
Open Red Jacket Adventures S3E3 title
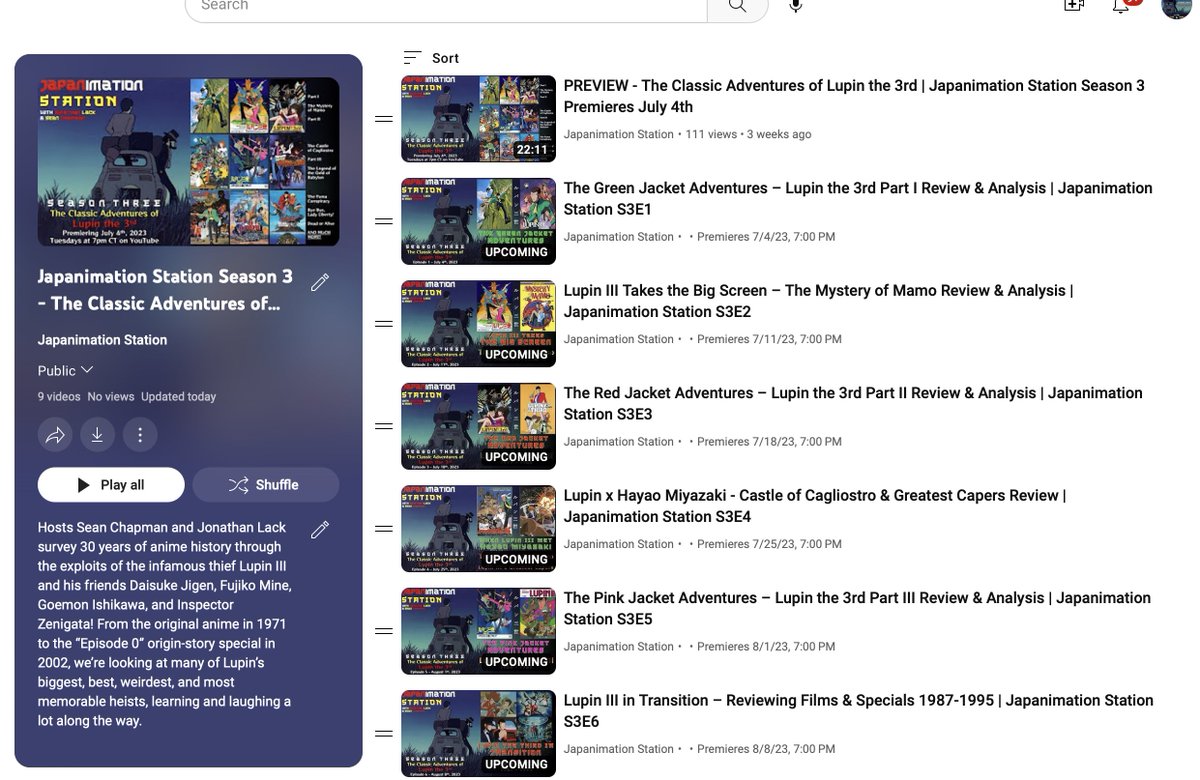(x=853, y=403)
